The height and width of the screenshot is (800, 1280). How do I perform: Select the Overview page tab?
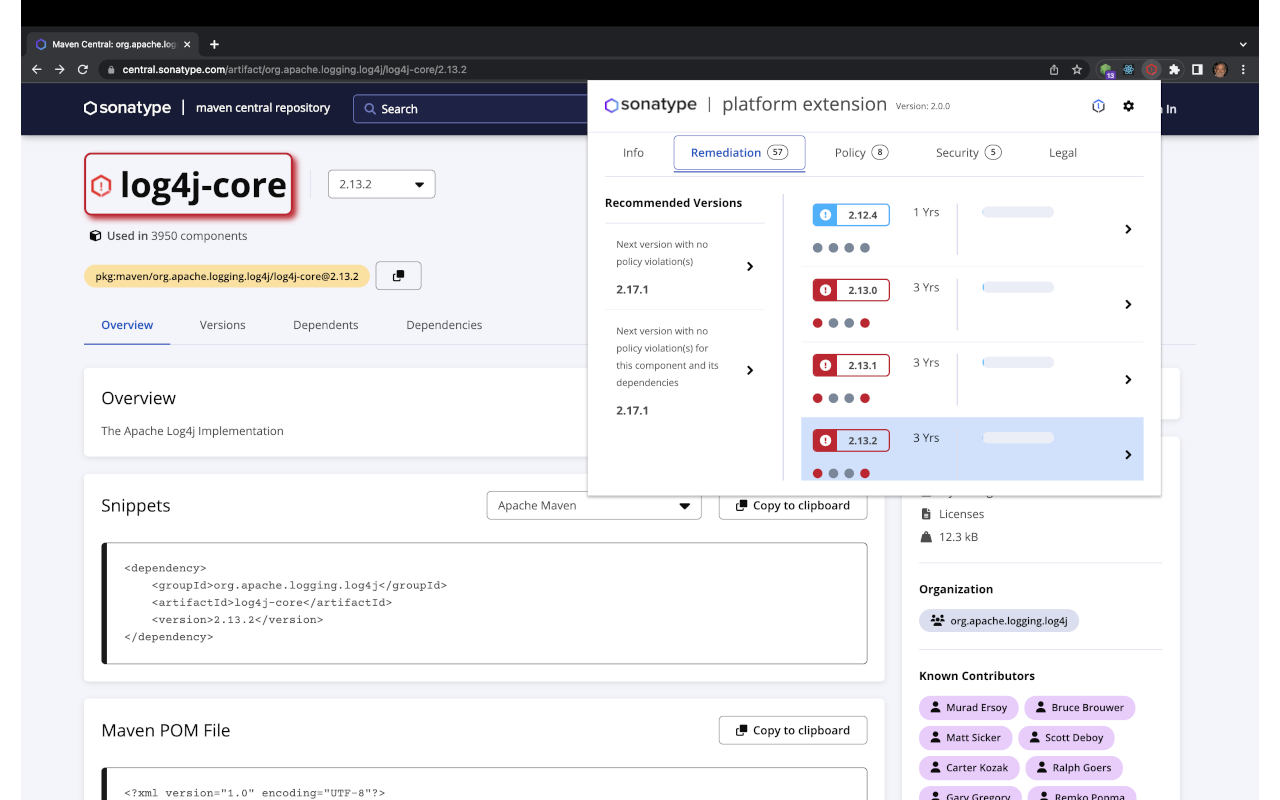point(127,325)
